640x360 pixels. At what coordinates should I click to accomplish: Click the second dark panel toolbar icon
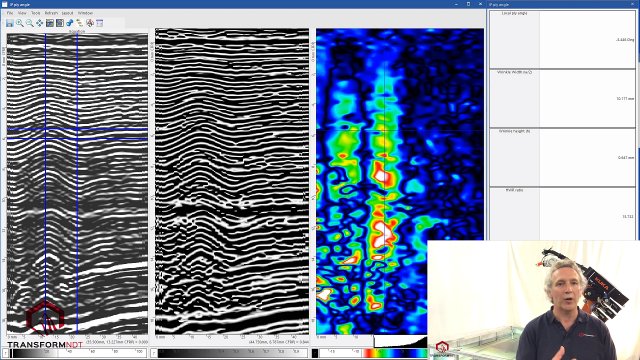(x=60, y=23)
